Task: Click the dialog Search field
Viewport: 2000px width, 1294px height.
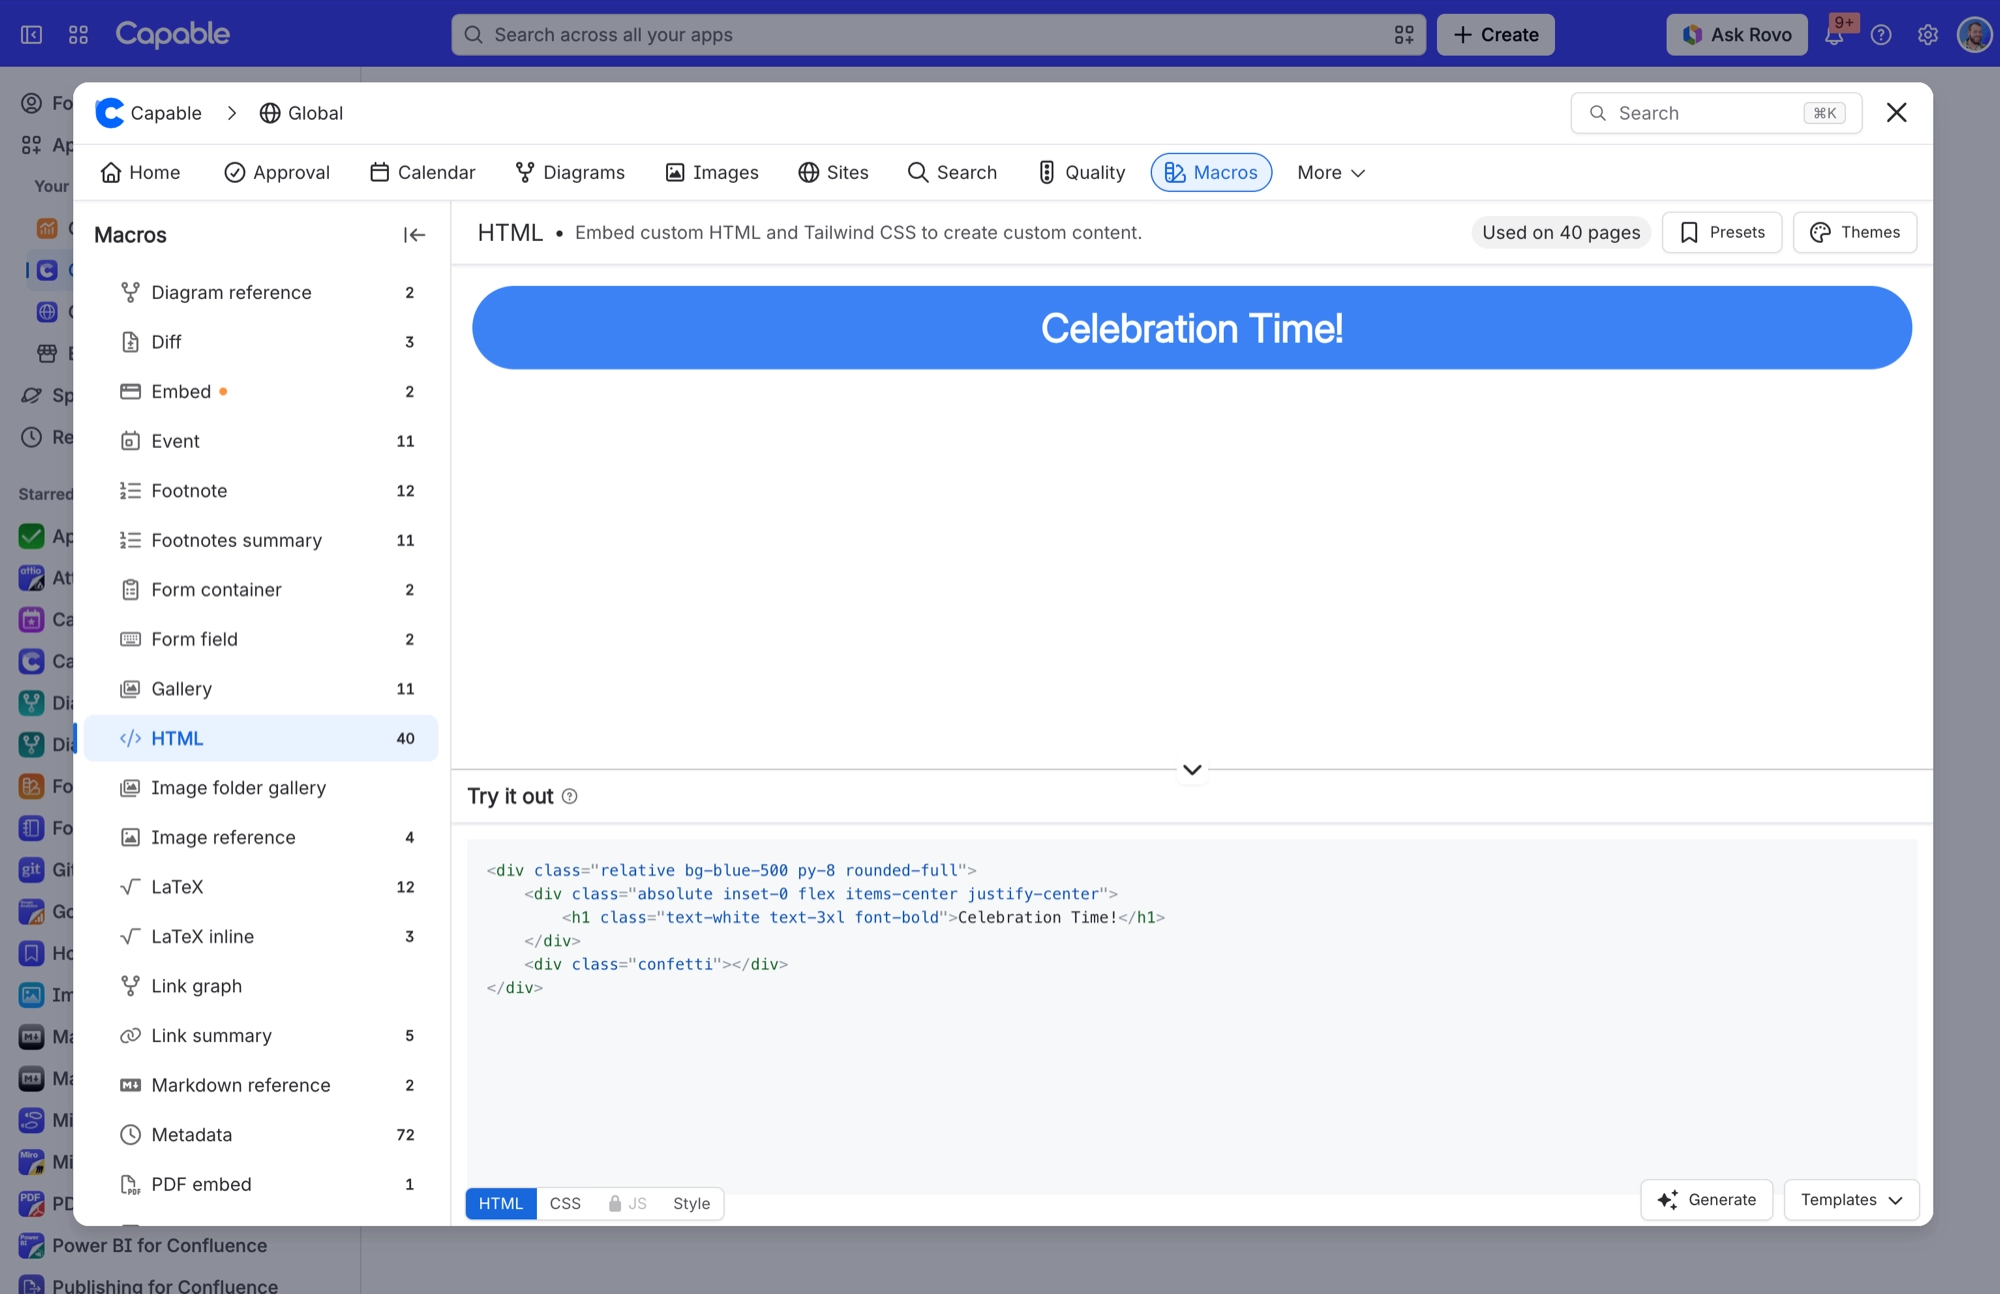Action: (x=1716, y=113)
